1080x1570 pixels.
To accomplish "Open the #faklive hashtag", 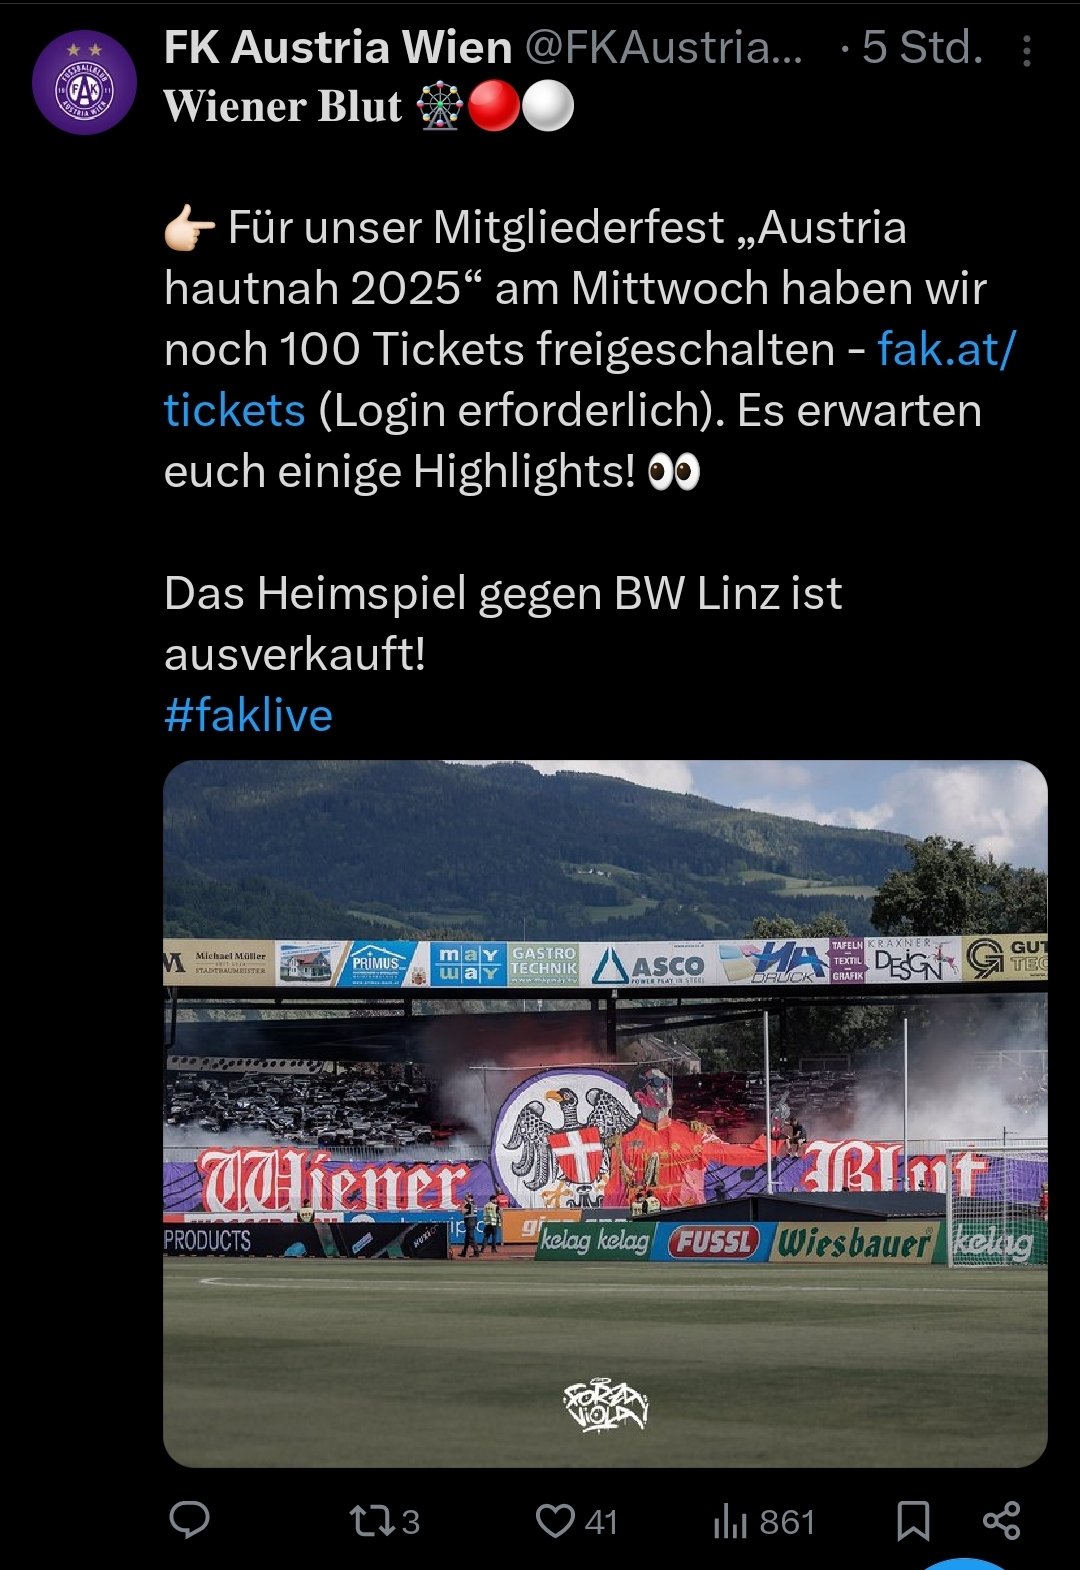I will pos(248,715).
